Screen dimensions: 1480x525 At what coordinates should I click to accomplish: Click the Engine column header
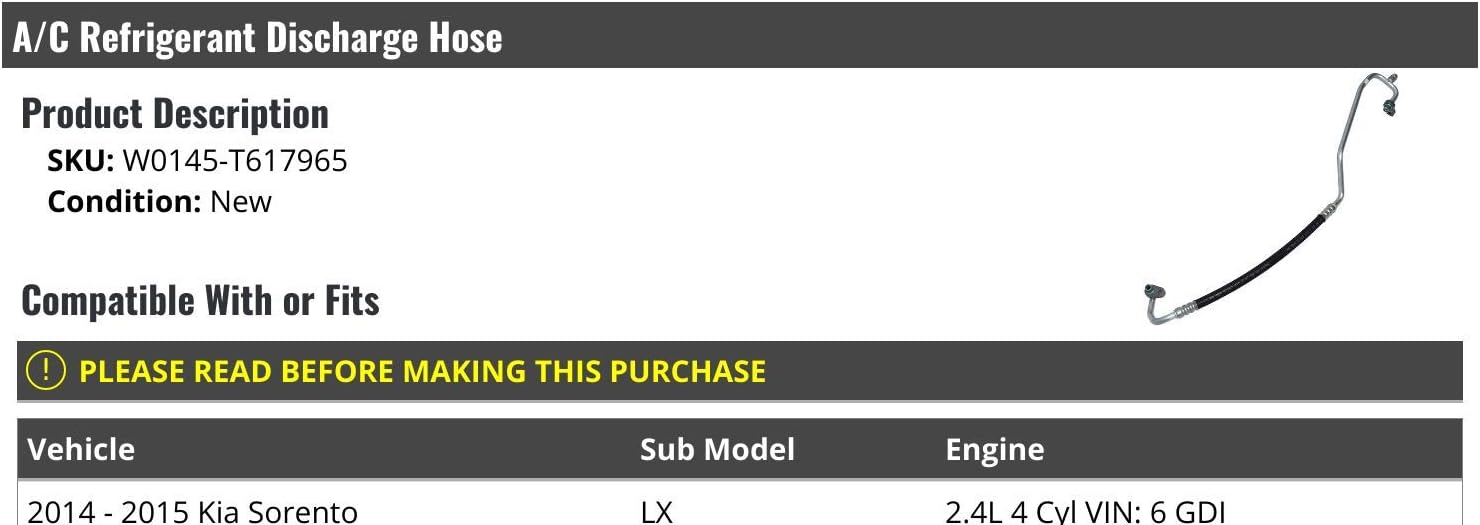pyautogui.click(x=994, y=449)
